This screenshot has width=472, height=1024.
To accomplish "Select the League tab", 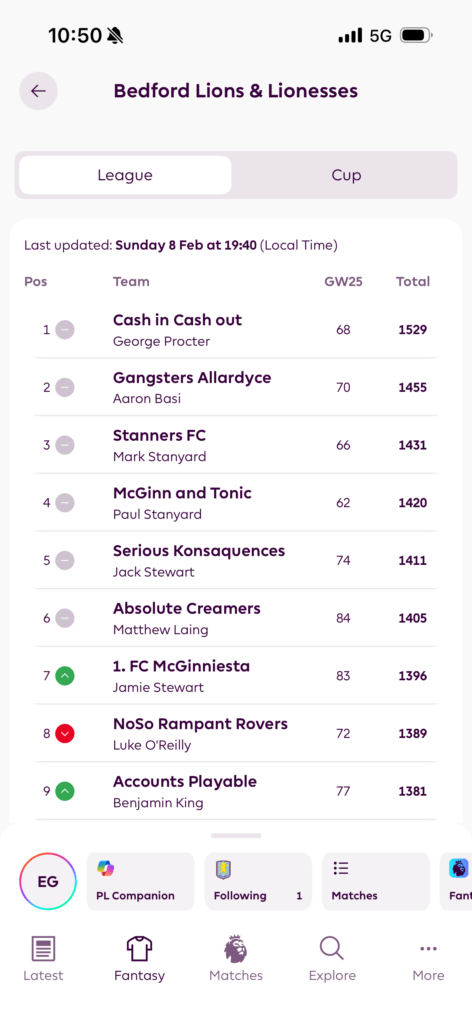I will (x=125, y=175).
